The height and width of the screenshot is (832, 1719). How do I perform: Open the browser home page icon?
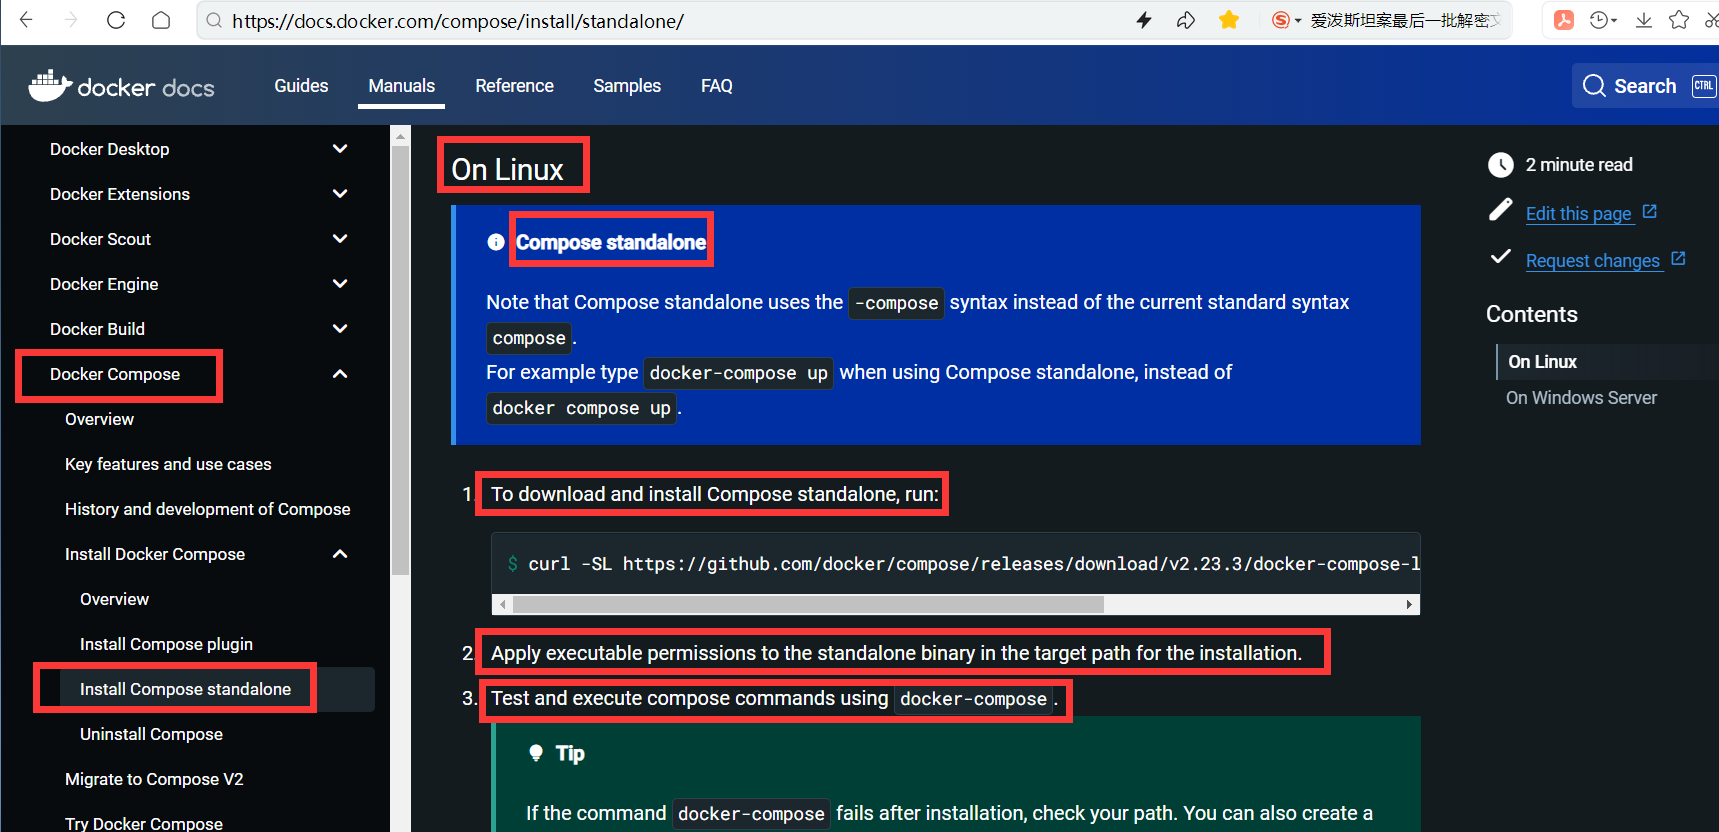(x=161, y=20)
